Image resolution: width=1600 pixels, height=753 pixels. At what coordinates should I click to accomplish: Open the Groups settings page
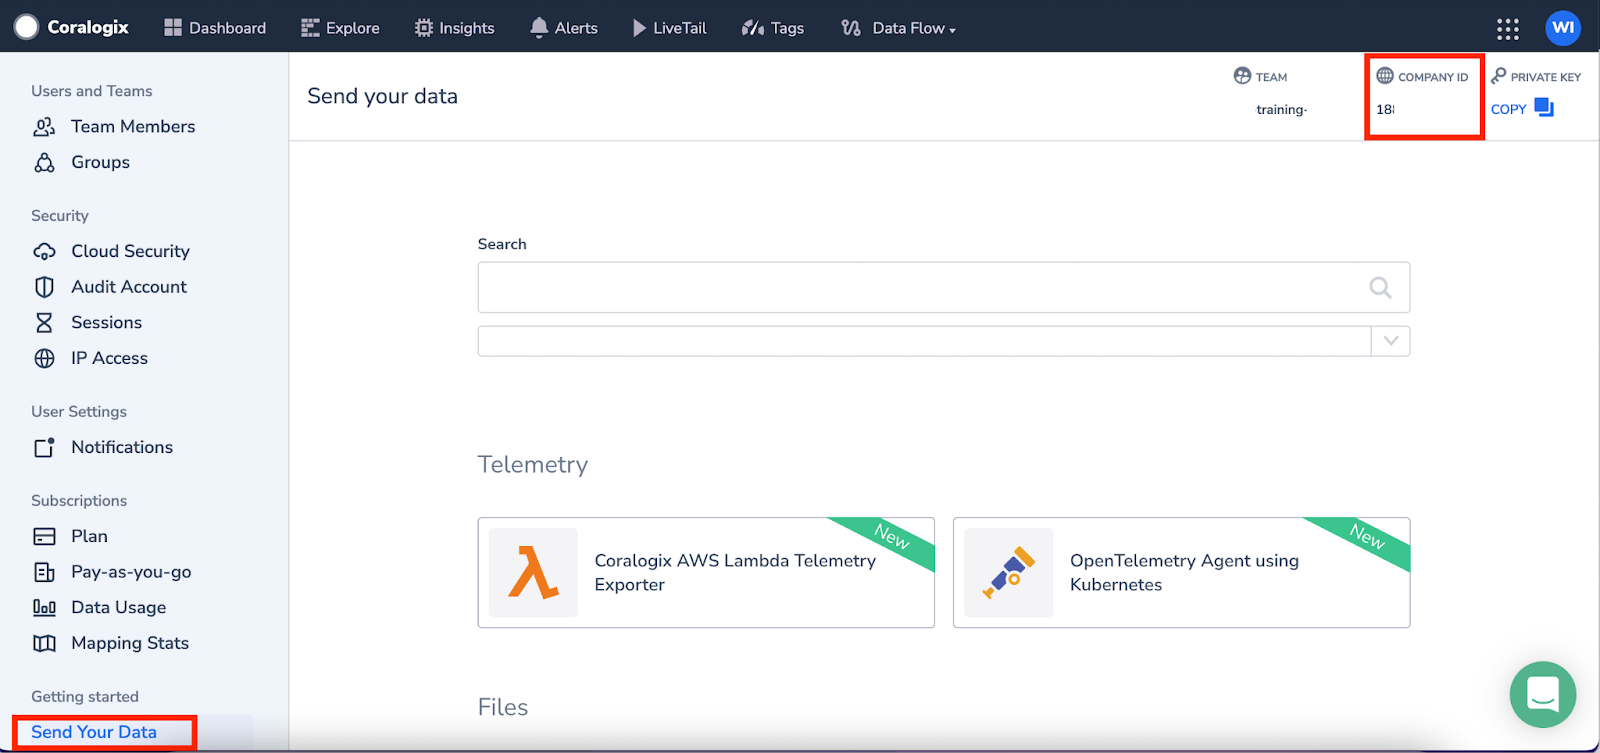pos(100,163)
